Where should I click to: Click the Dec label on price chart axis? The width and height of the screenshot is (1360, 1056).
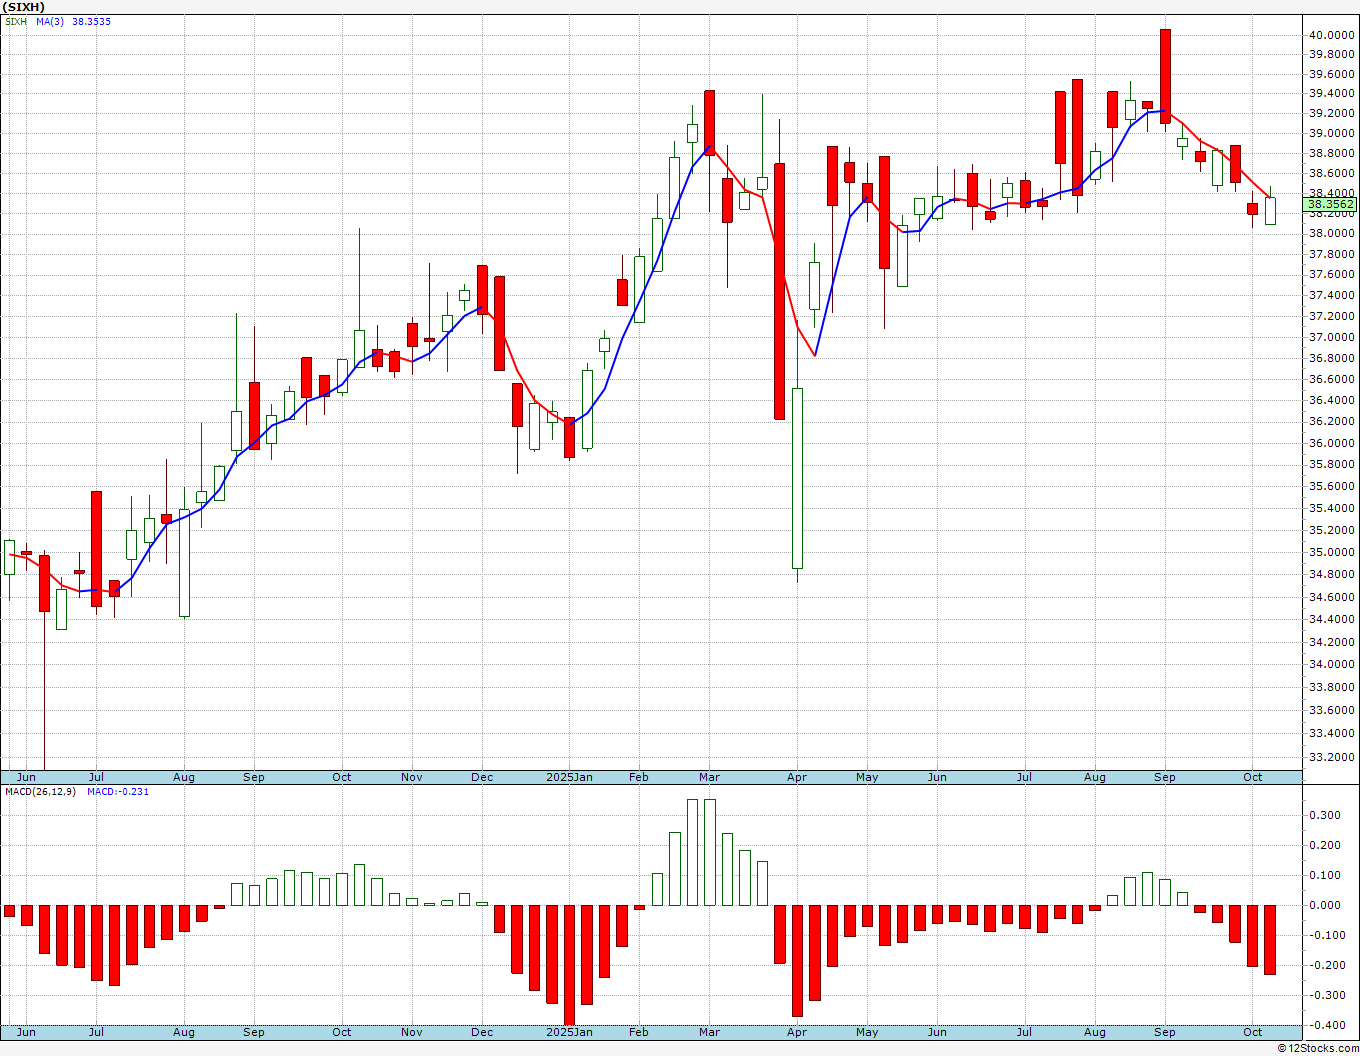pyautogui.click(x=482, y=777)
